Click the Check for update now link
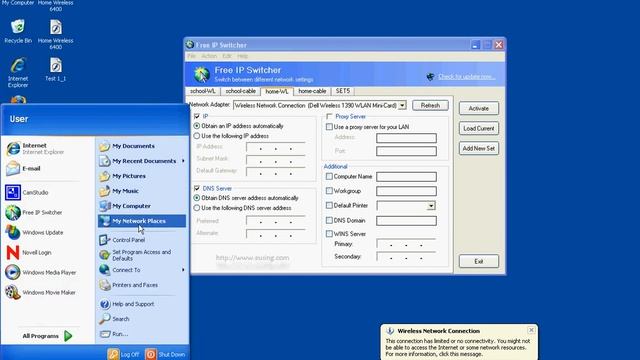Image resolution: width=640 pixels, height=360 pixels. (467, 77)
